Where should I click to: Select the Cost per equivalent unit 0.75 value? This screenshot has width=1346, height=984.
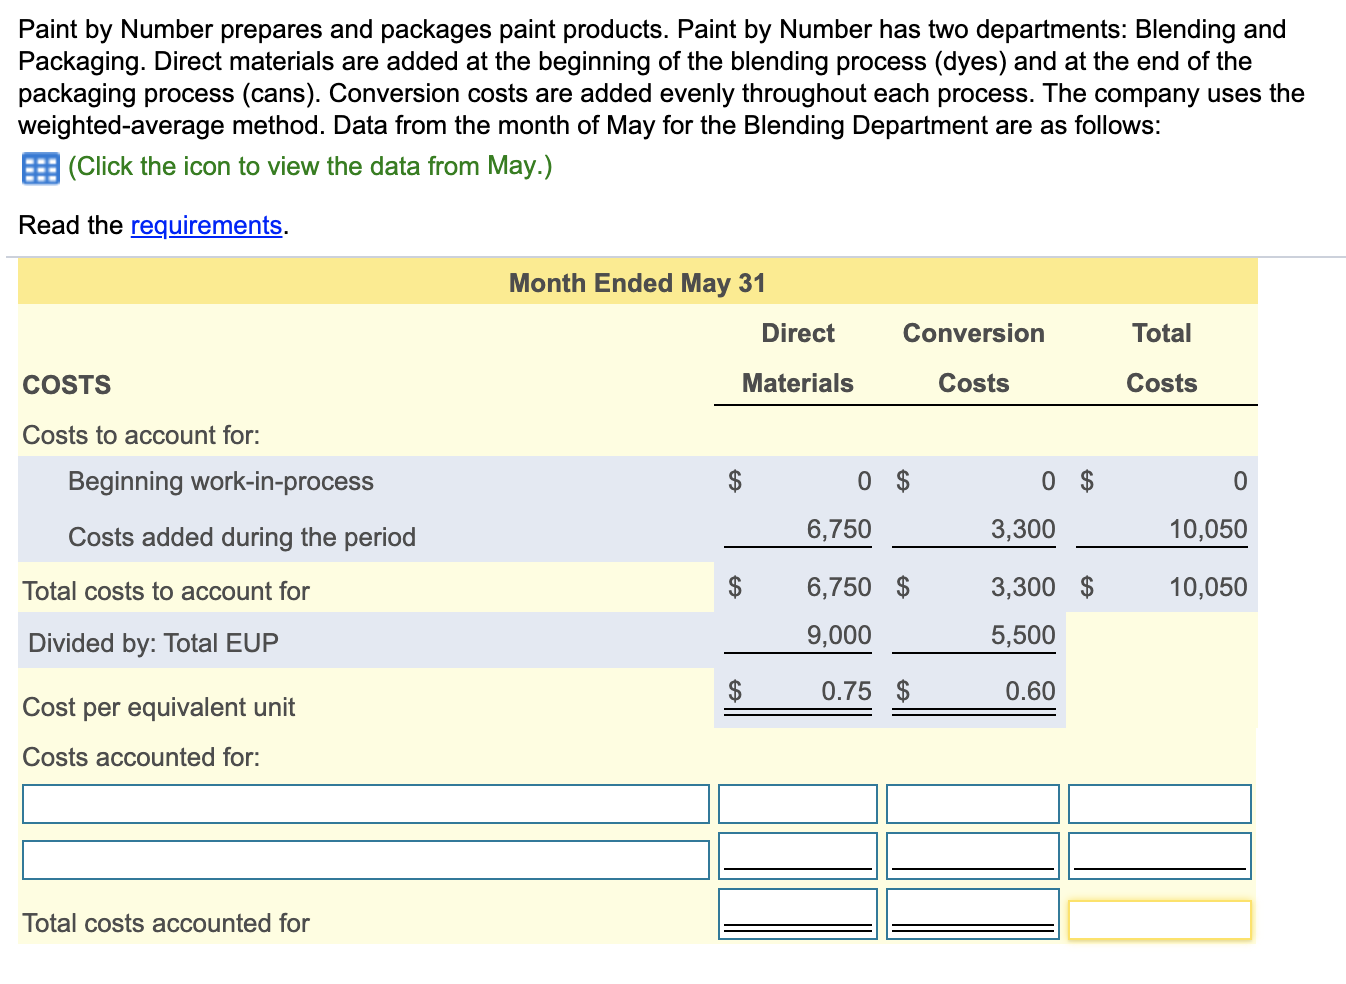pyautogui.click(x=845, y=690)
